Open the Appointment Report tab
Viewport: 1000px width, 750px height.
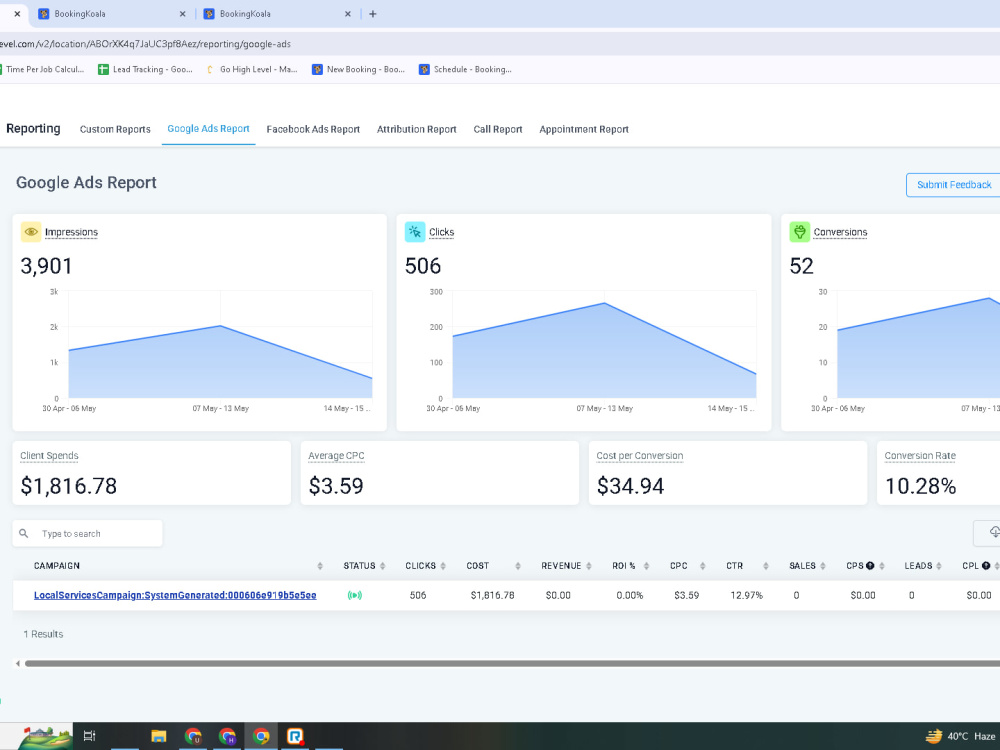584,129
